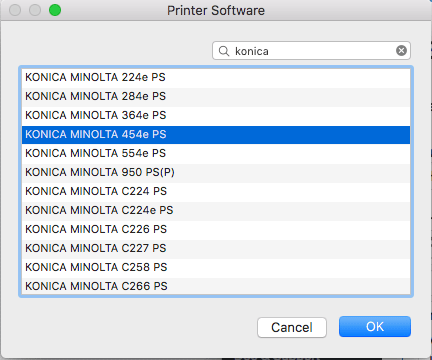Choose KONICA MINOLTA 950 PS(P)
The height and width of the screenshot is (360, 432).
click(216, 172)
